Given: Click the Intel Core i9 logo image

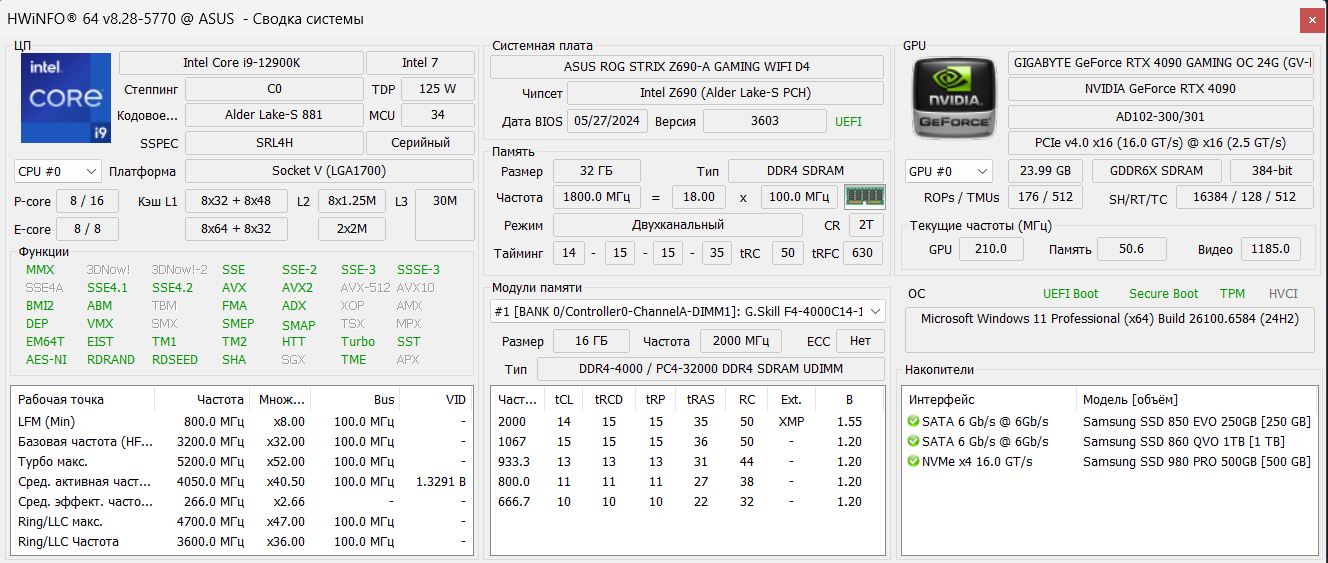Looking at the screenshot, I should [66, 98].
